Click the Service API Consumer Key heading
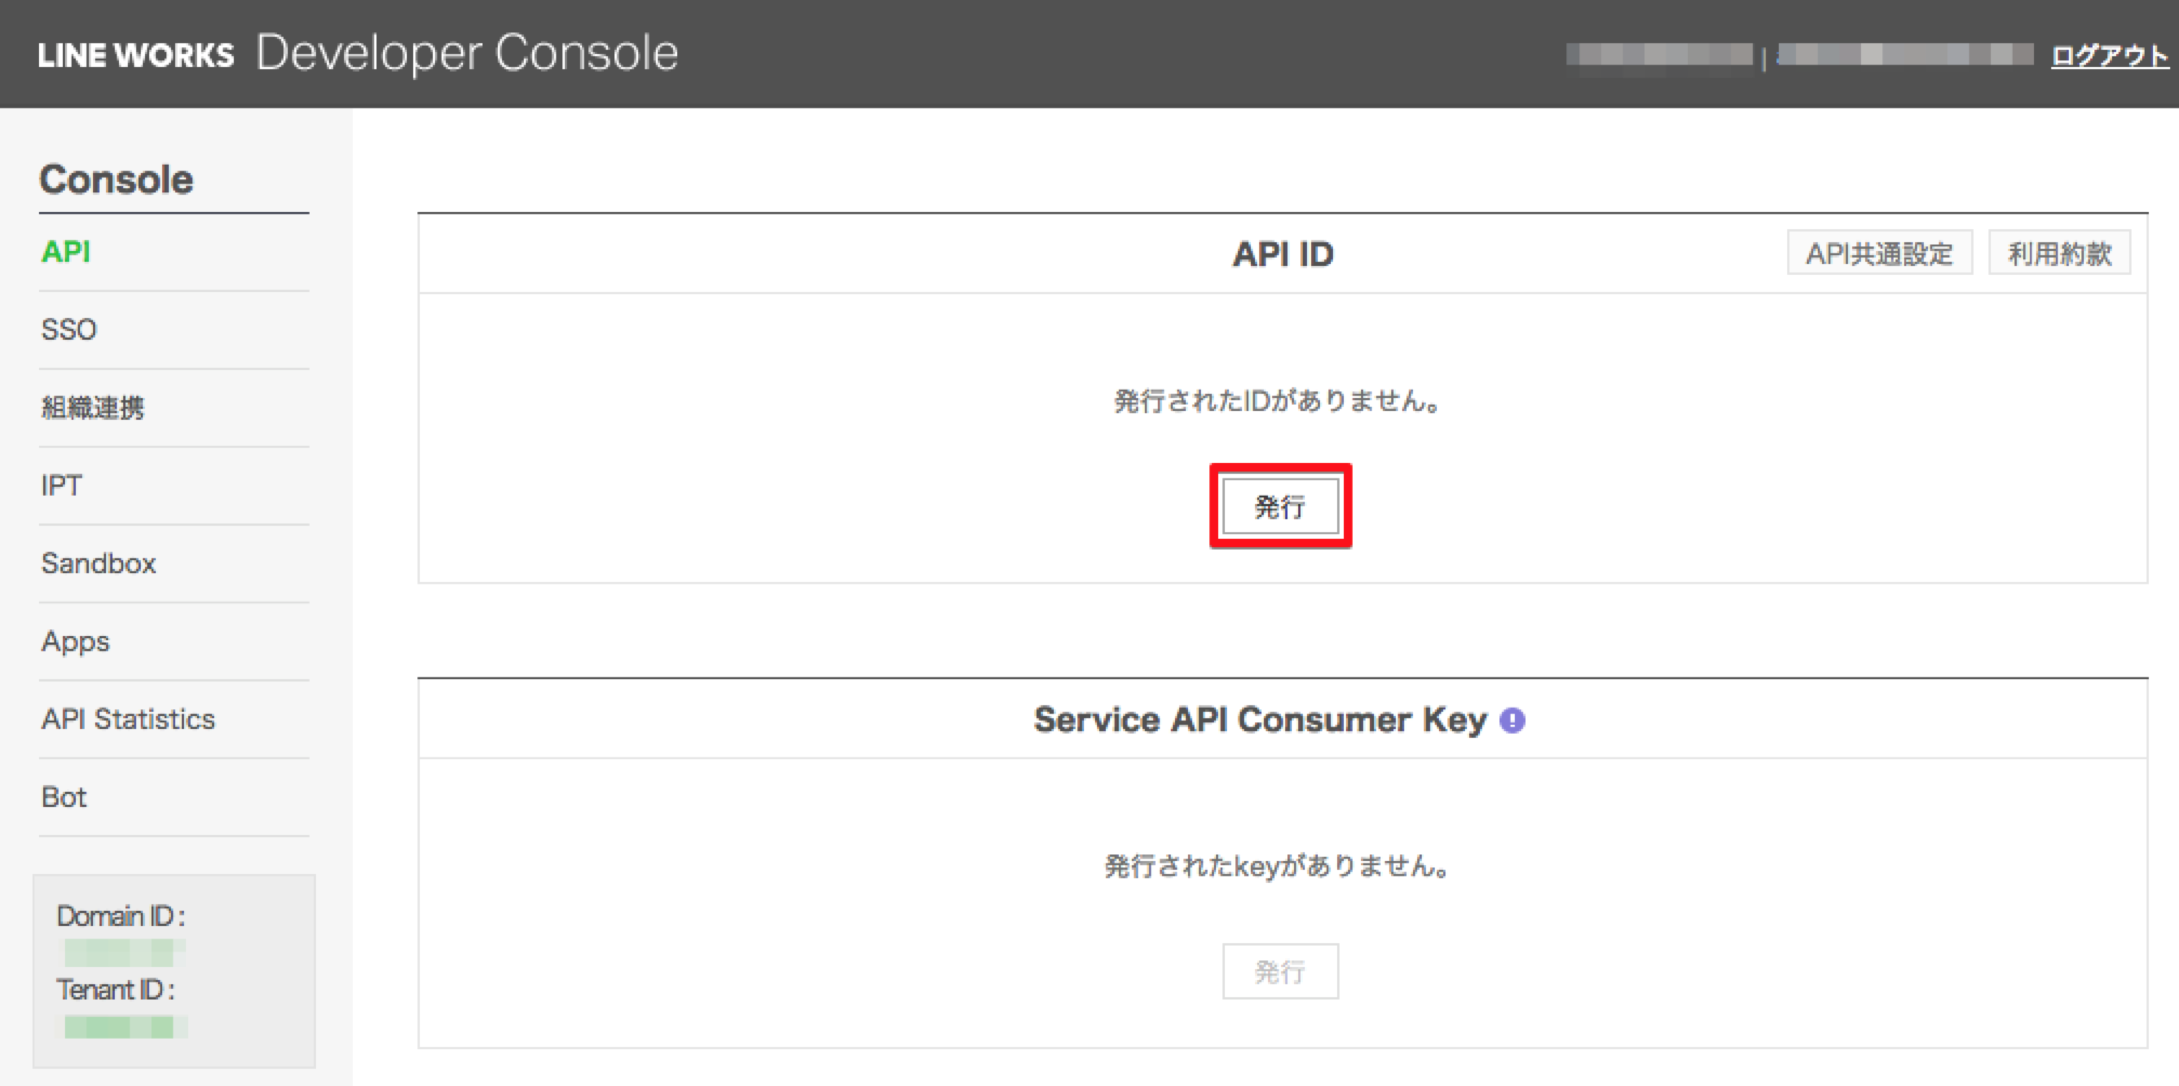Screen dimensions: 2179x1086 pyautogui.click(x=1262, y=719)
